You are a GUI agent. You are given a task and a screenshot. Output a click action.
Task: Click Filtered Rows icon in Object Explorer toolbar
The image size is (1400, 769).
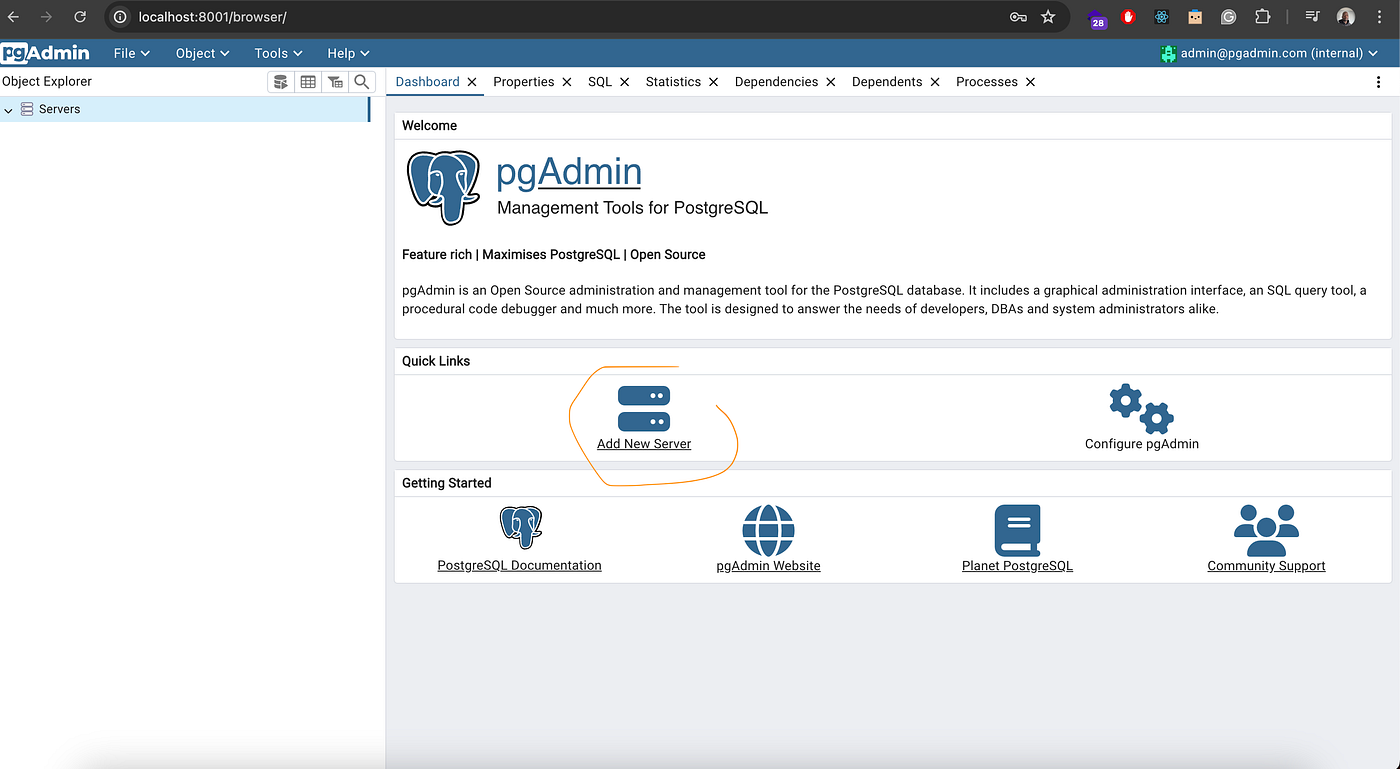[335, 82]
